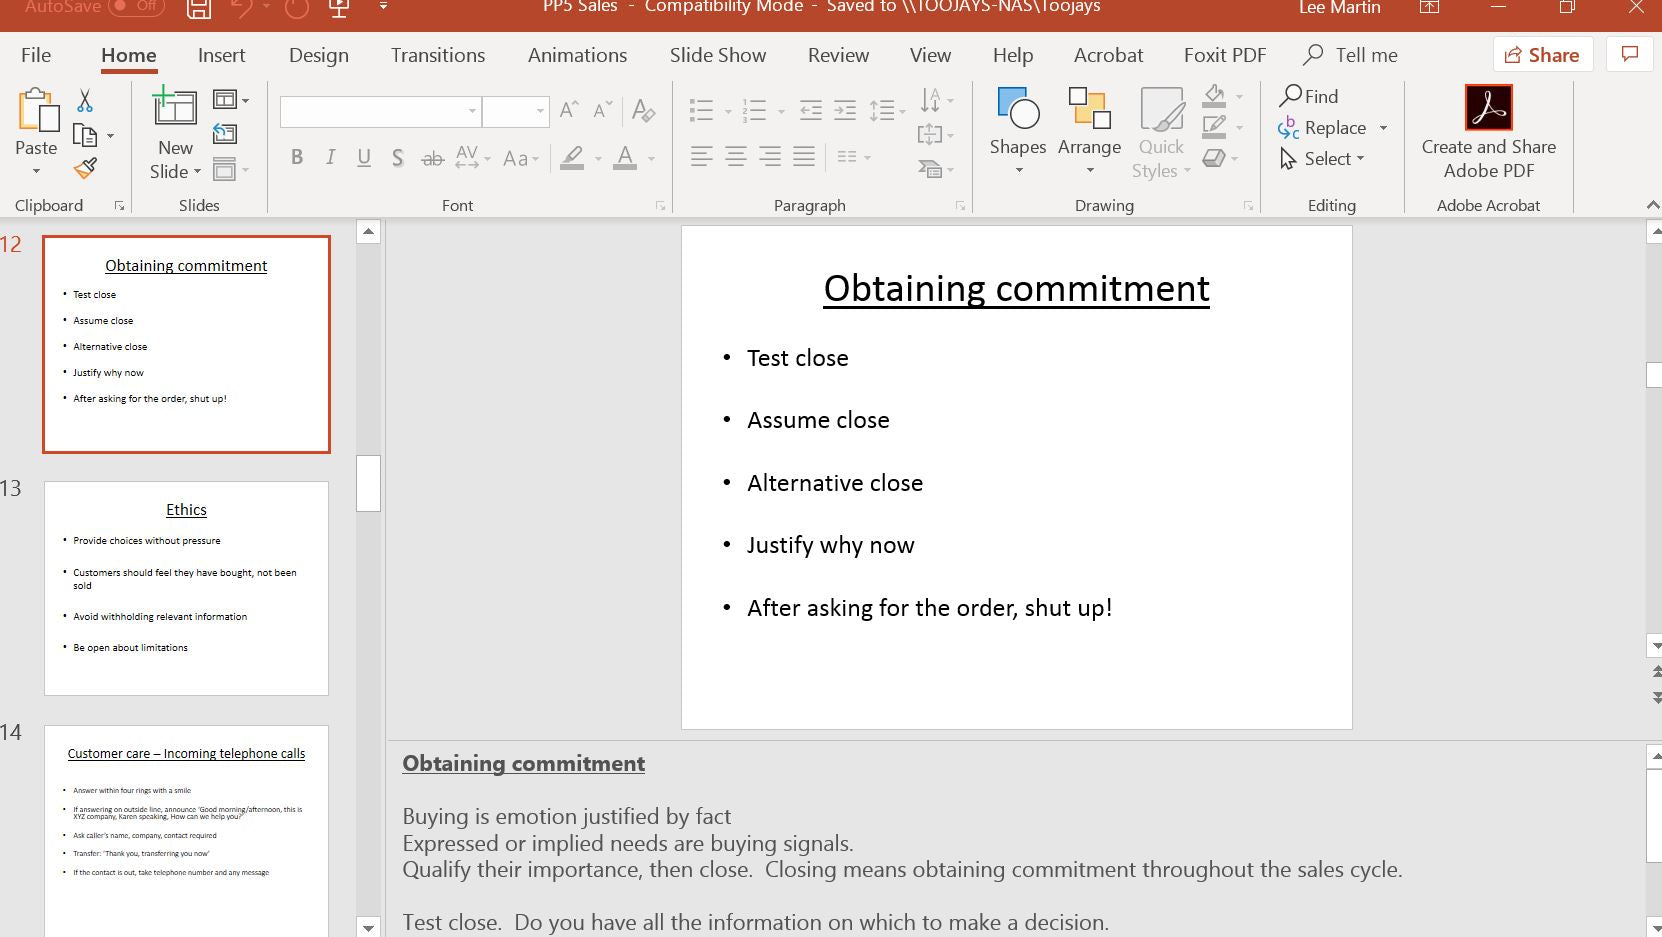This screenshot has height=937, width=1662.
Task: Select slide 13 Ethics thumbnail
Action: pos(186,588)
